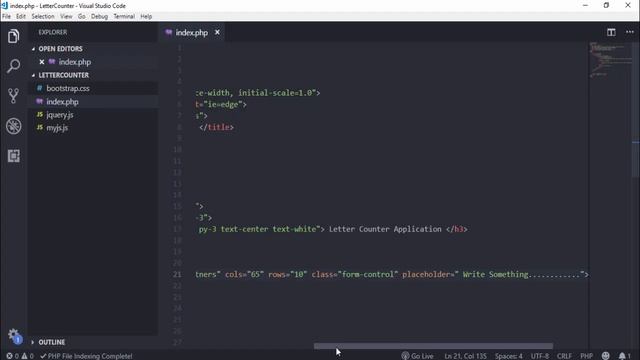This screenshot has height=360, width=640.
Task: Change encoding via UTF-8 indicator
Action: coord(540,356)
